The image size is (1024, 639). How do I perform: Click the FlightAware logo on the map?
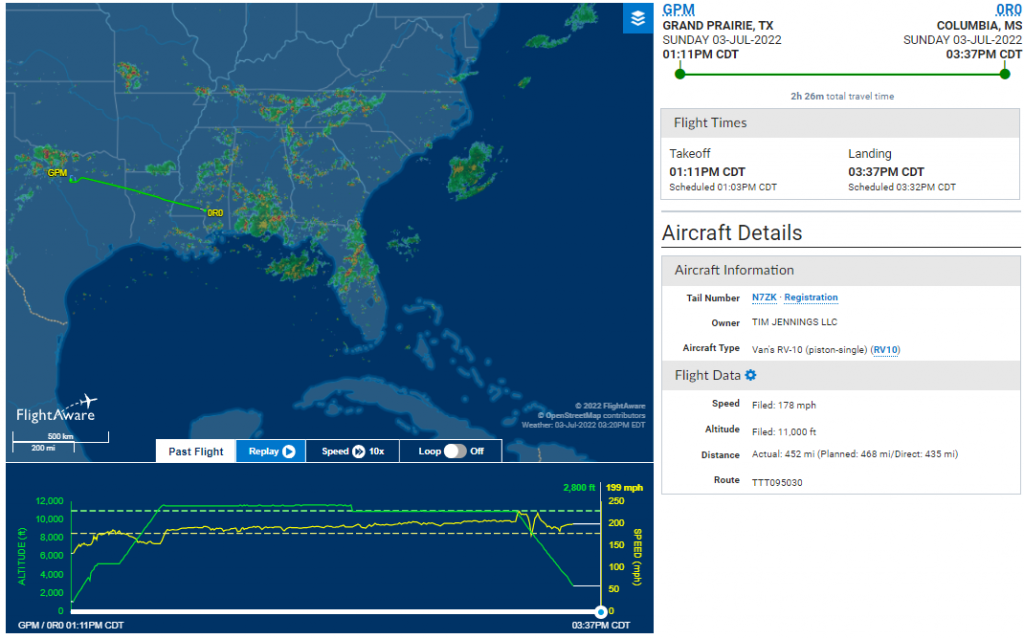56,408
